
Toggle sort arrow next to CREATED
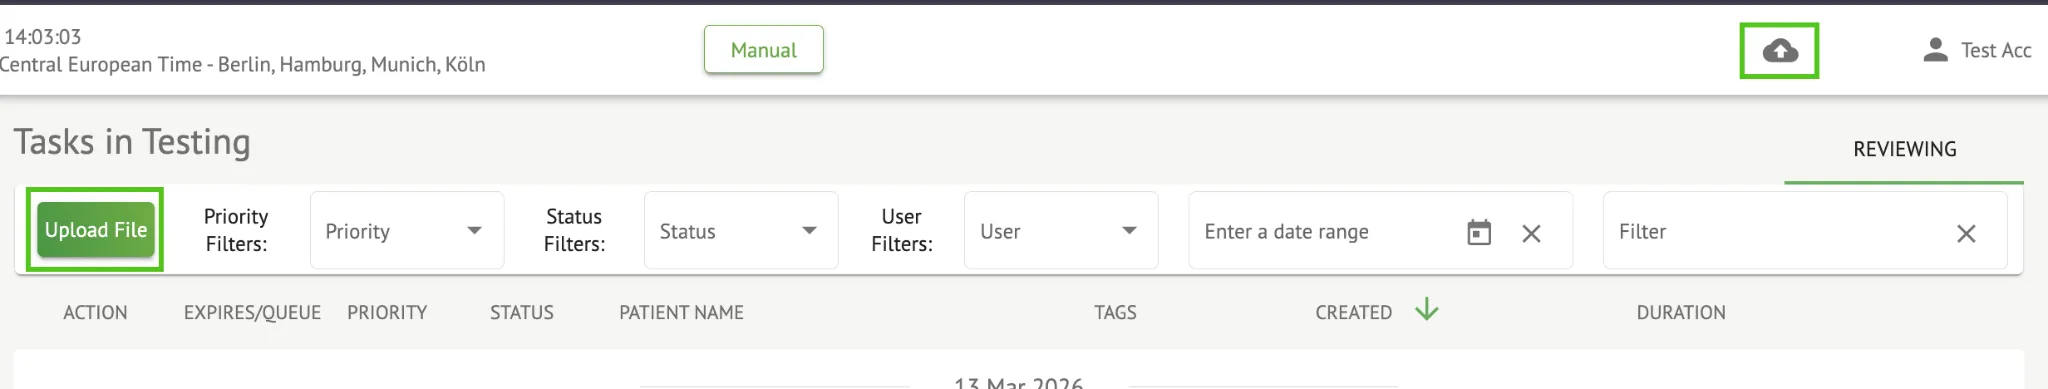pos(1427,310)
